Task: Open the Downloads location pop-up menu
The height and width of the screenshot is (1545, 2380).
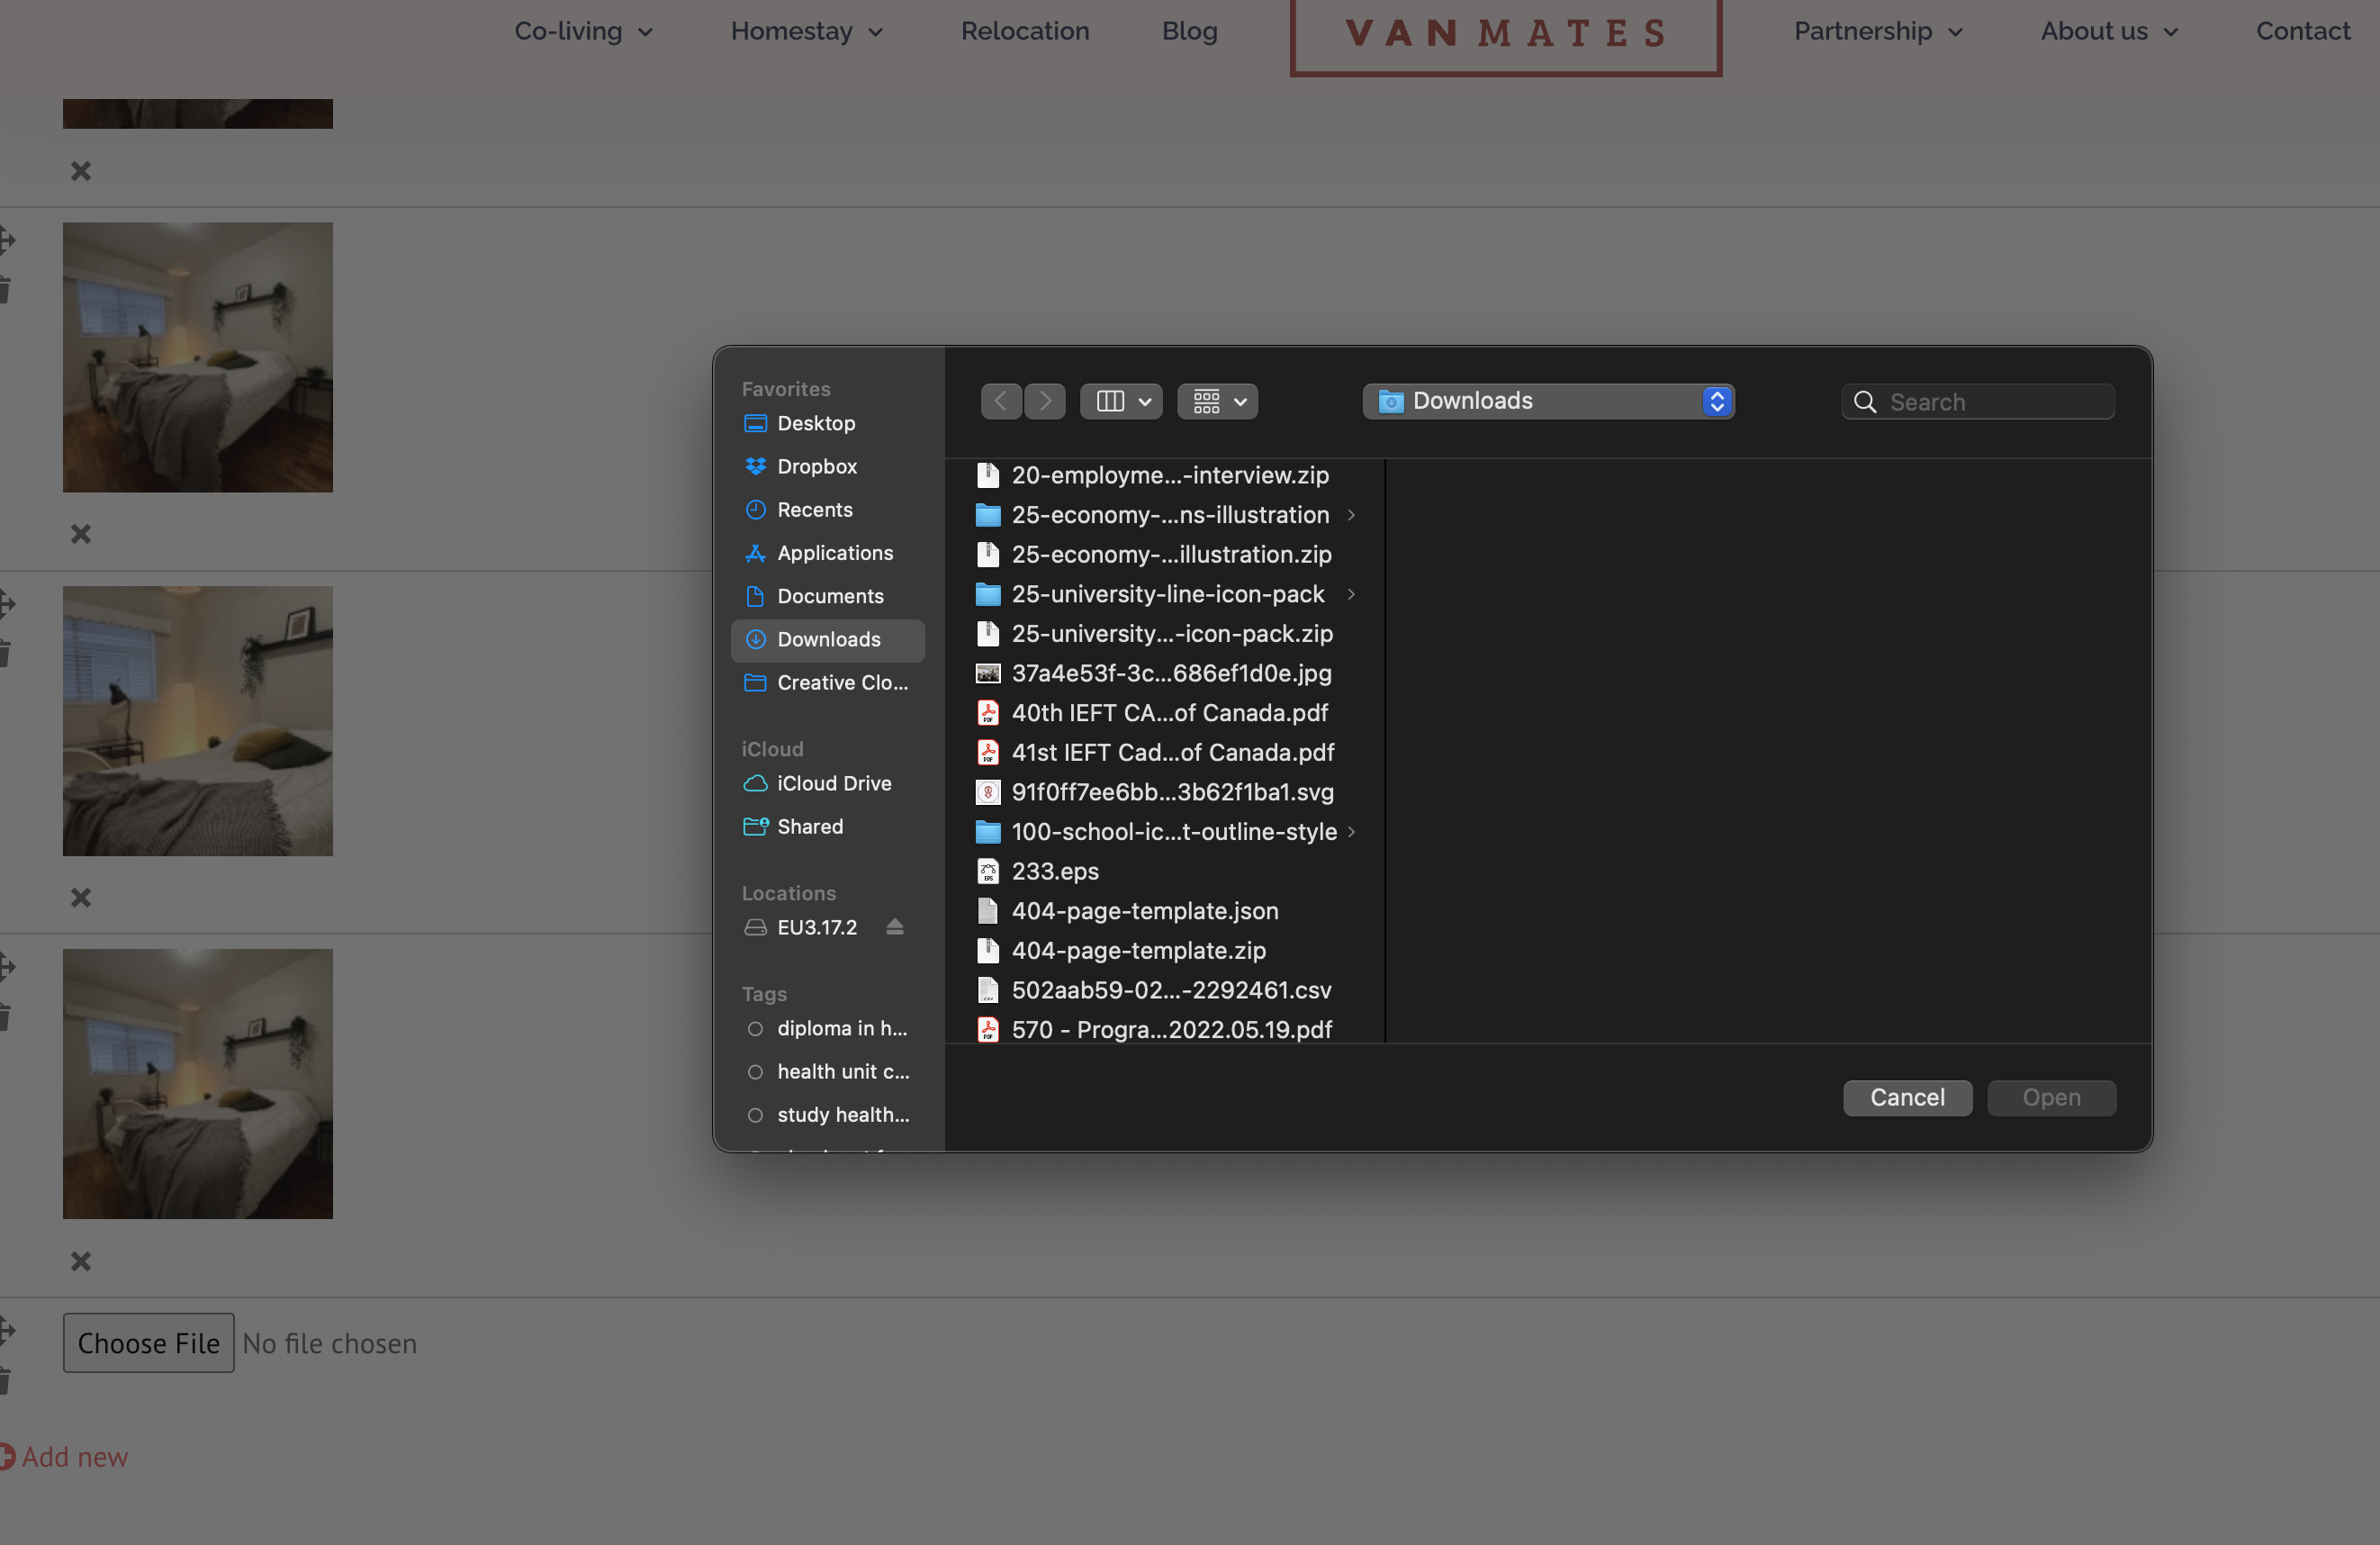Action: (x=1548, y=401)
